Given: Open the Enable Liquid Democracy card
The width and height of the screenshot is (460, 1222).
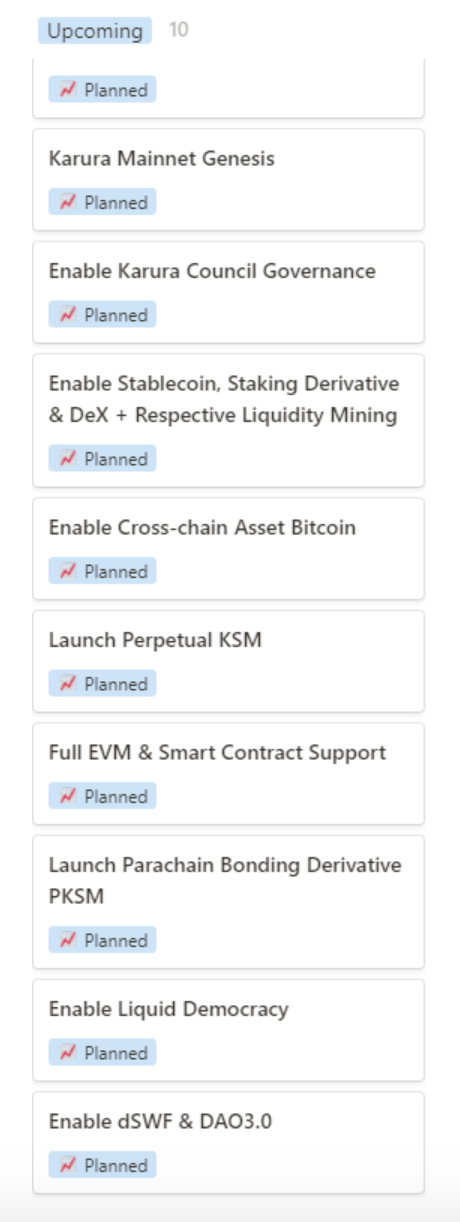Looking at the screenshot, I should pos(229,1030).
